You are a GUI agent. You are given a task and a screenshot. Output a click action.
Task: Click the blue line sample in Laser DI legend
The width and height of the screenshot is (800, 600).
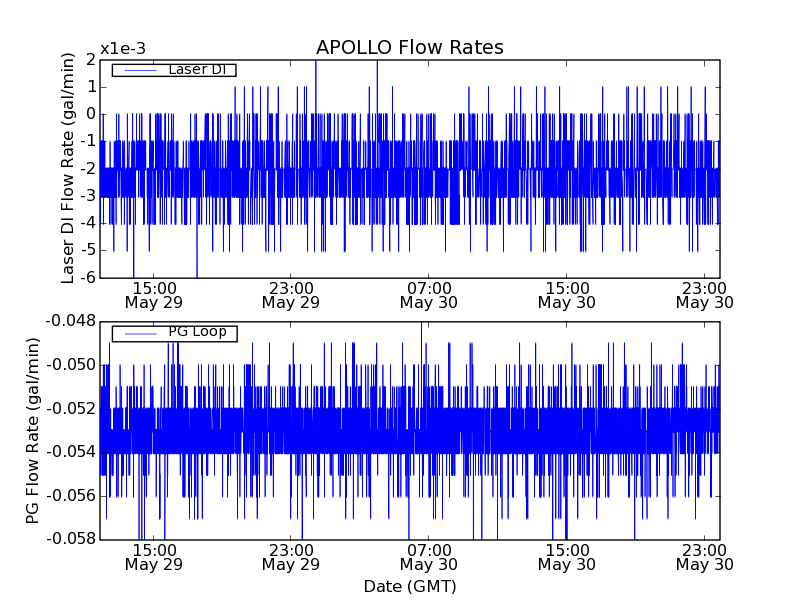click(x=140, y=70)
